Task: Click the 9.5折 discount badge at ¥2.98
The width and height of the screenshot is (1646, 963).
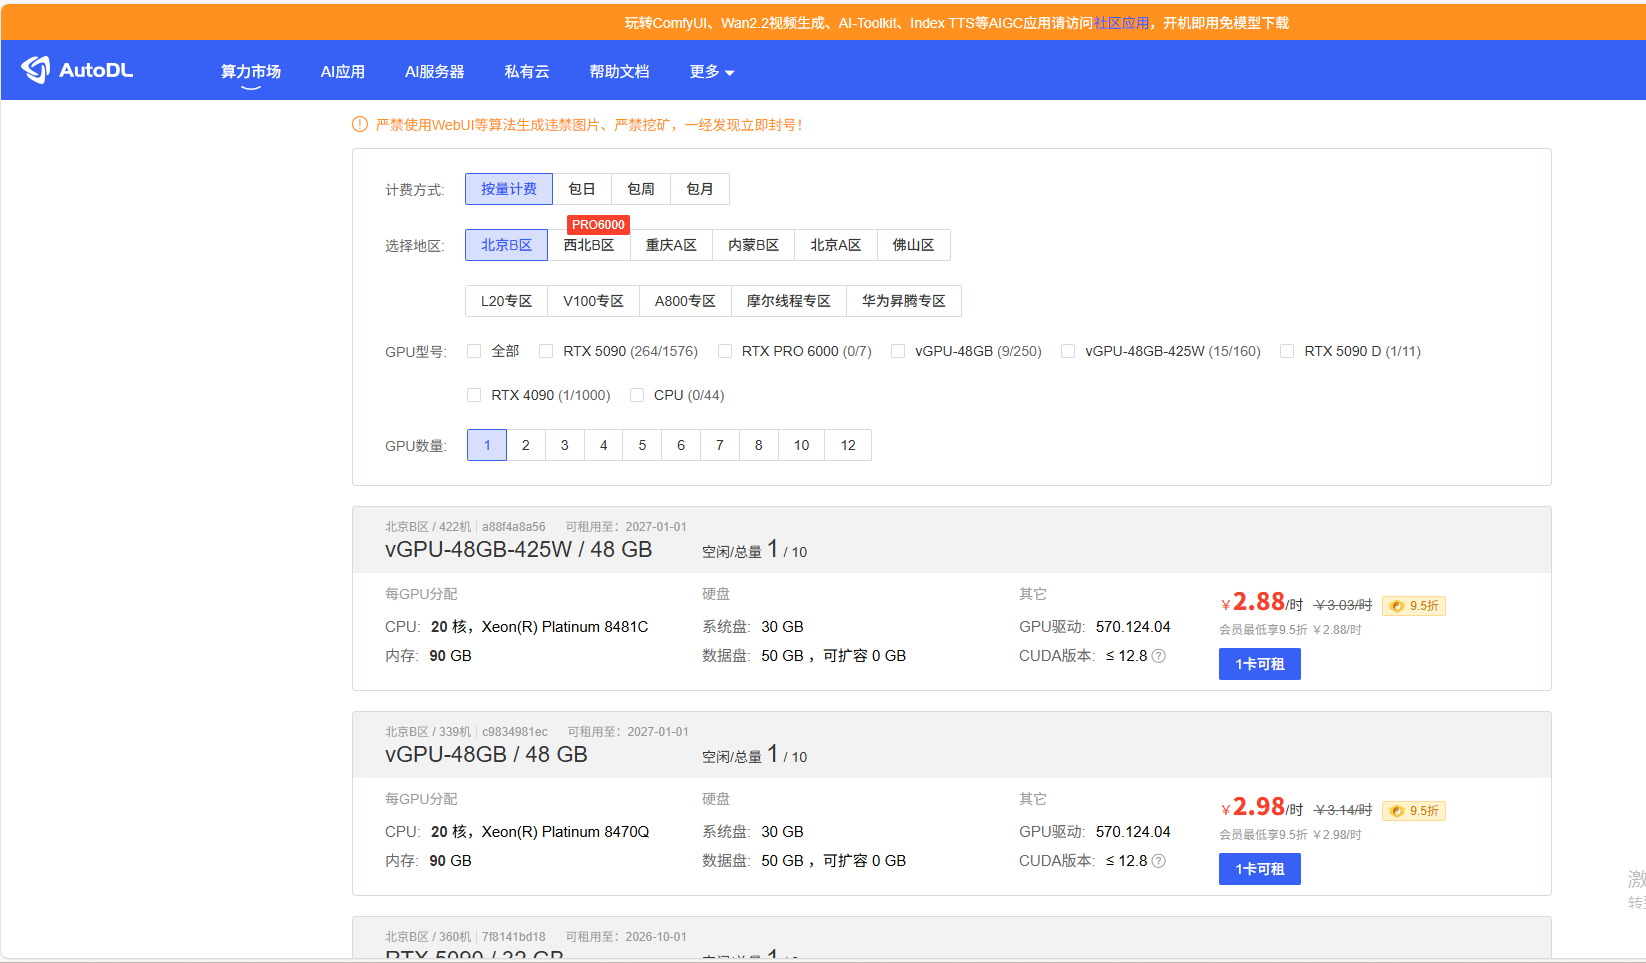Action: click(1414, 811)
